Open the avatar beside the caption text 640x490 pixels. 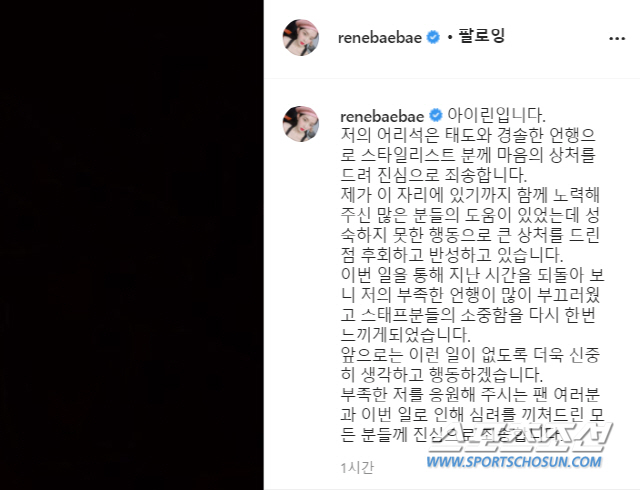point(301,124)
